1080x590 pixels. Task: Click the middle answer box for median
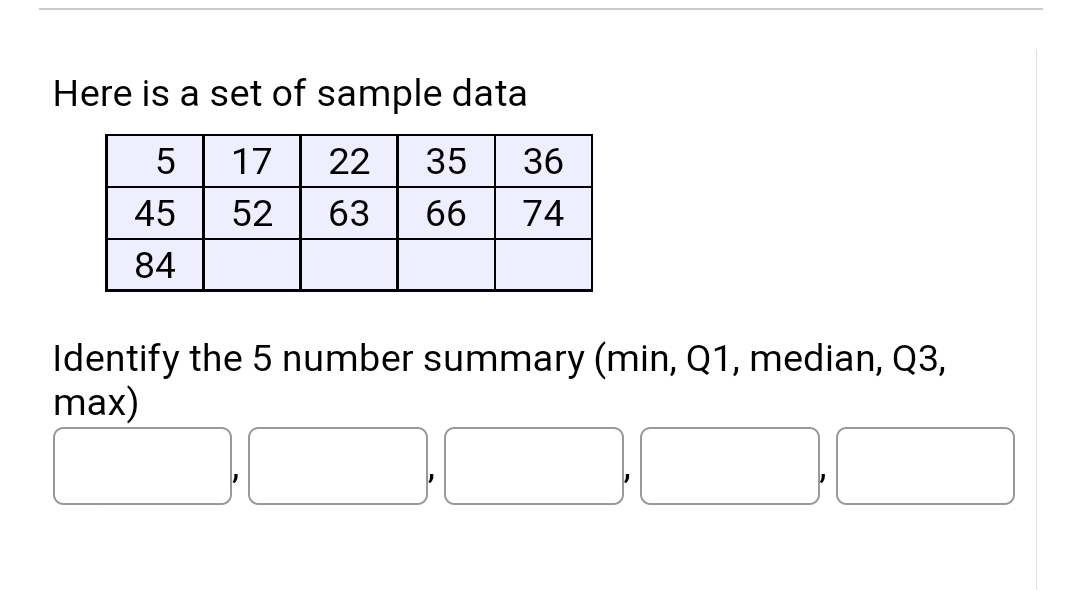534,466
